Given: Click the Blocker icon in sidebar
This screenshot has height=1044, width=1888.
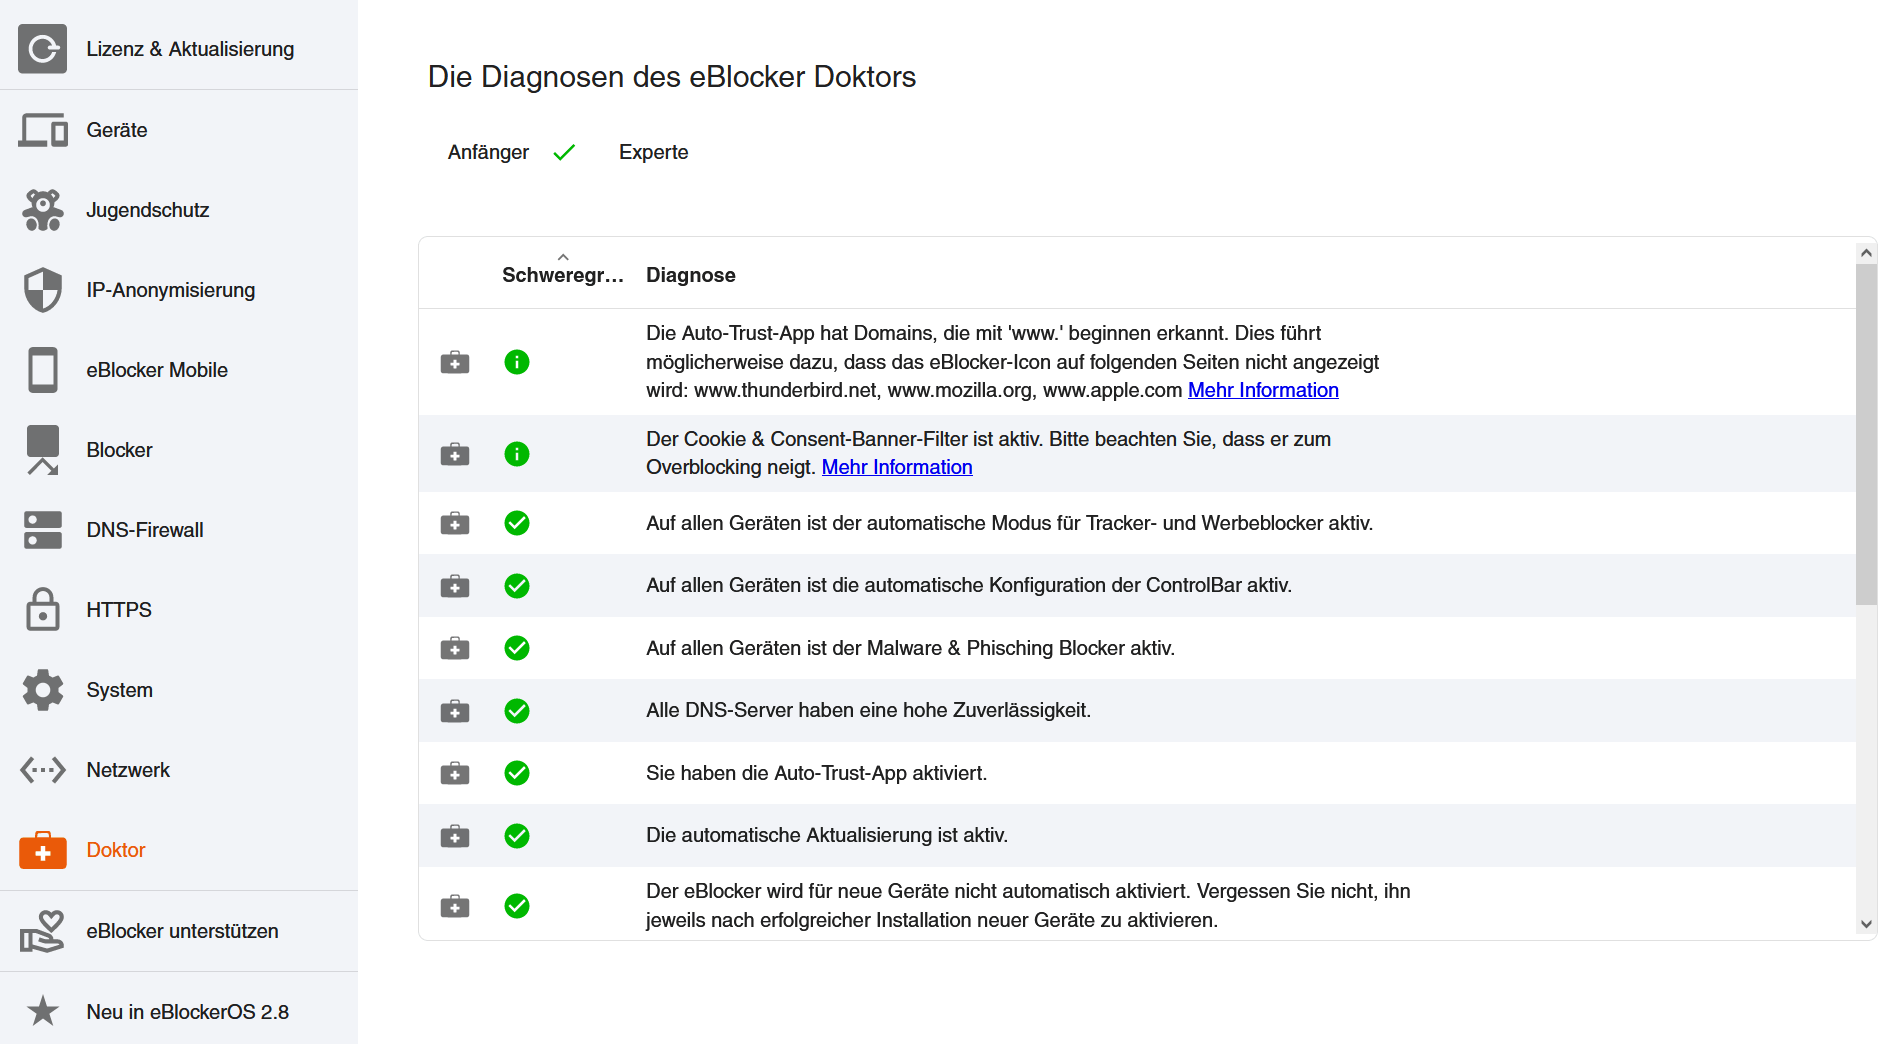Looking at the screenshot, I should click(x=42, y=450).
